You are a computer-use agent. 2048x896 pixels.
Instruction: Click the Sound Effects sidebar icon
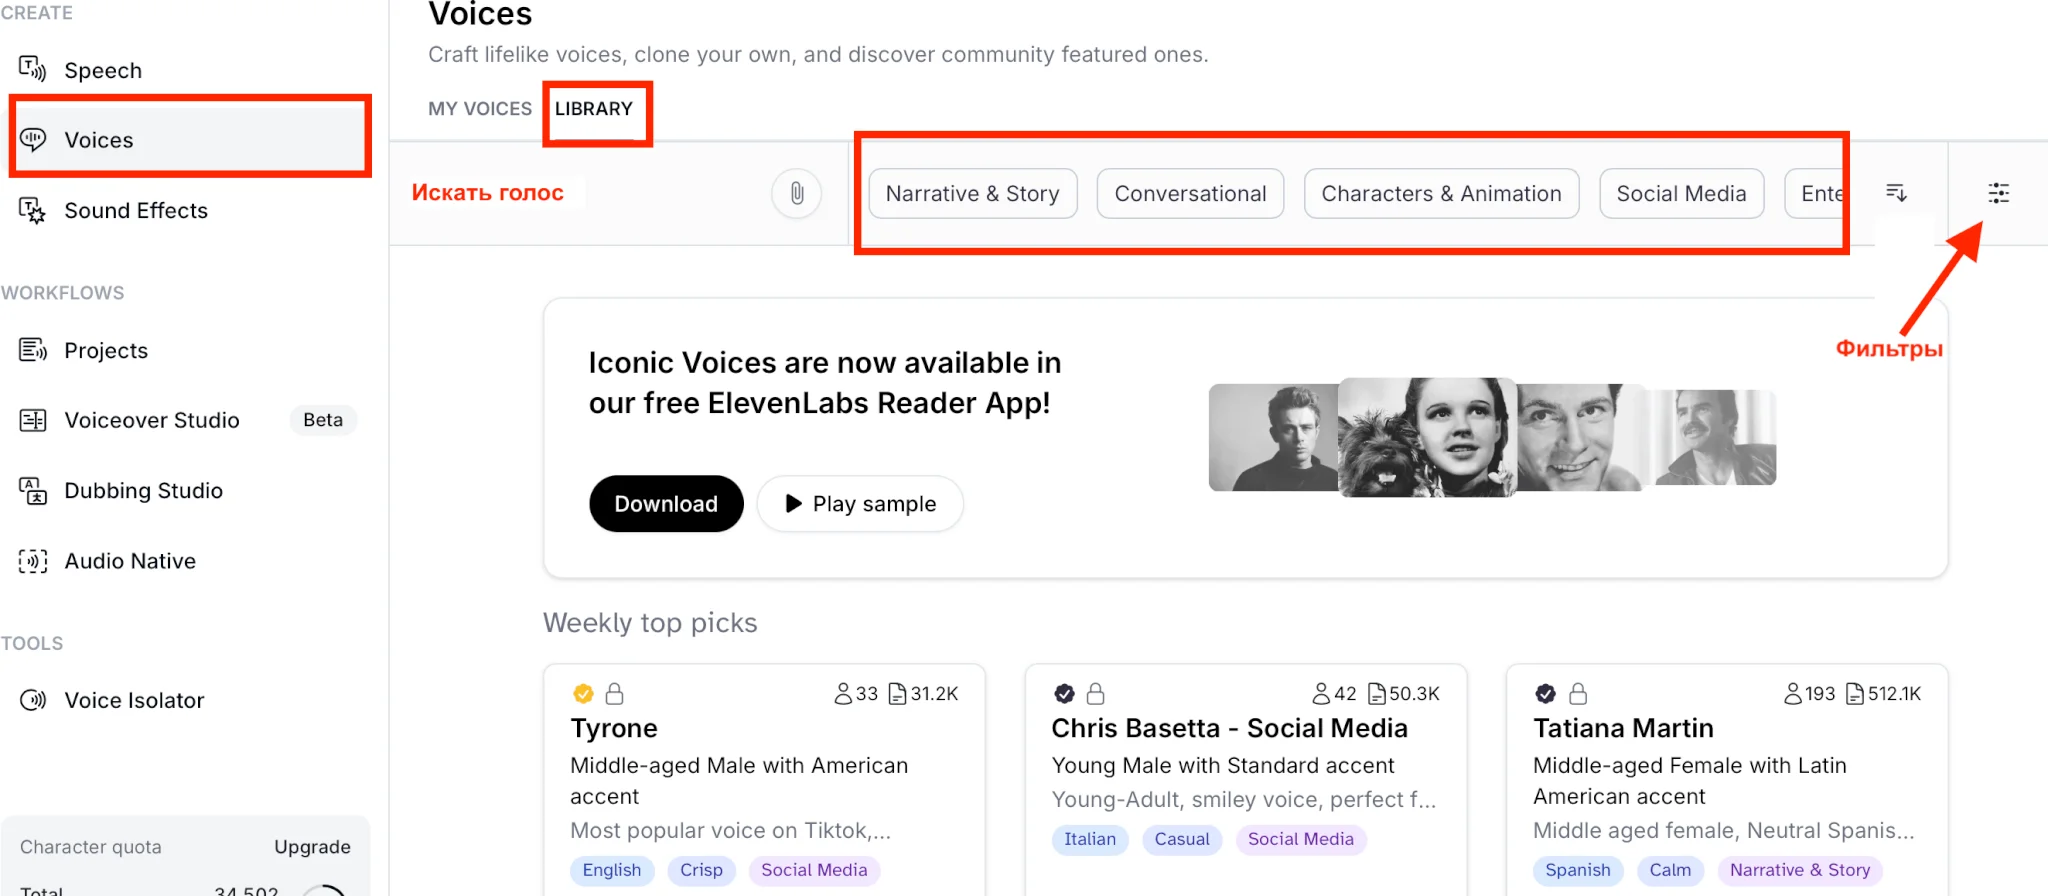32,210
